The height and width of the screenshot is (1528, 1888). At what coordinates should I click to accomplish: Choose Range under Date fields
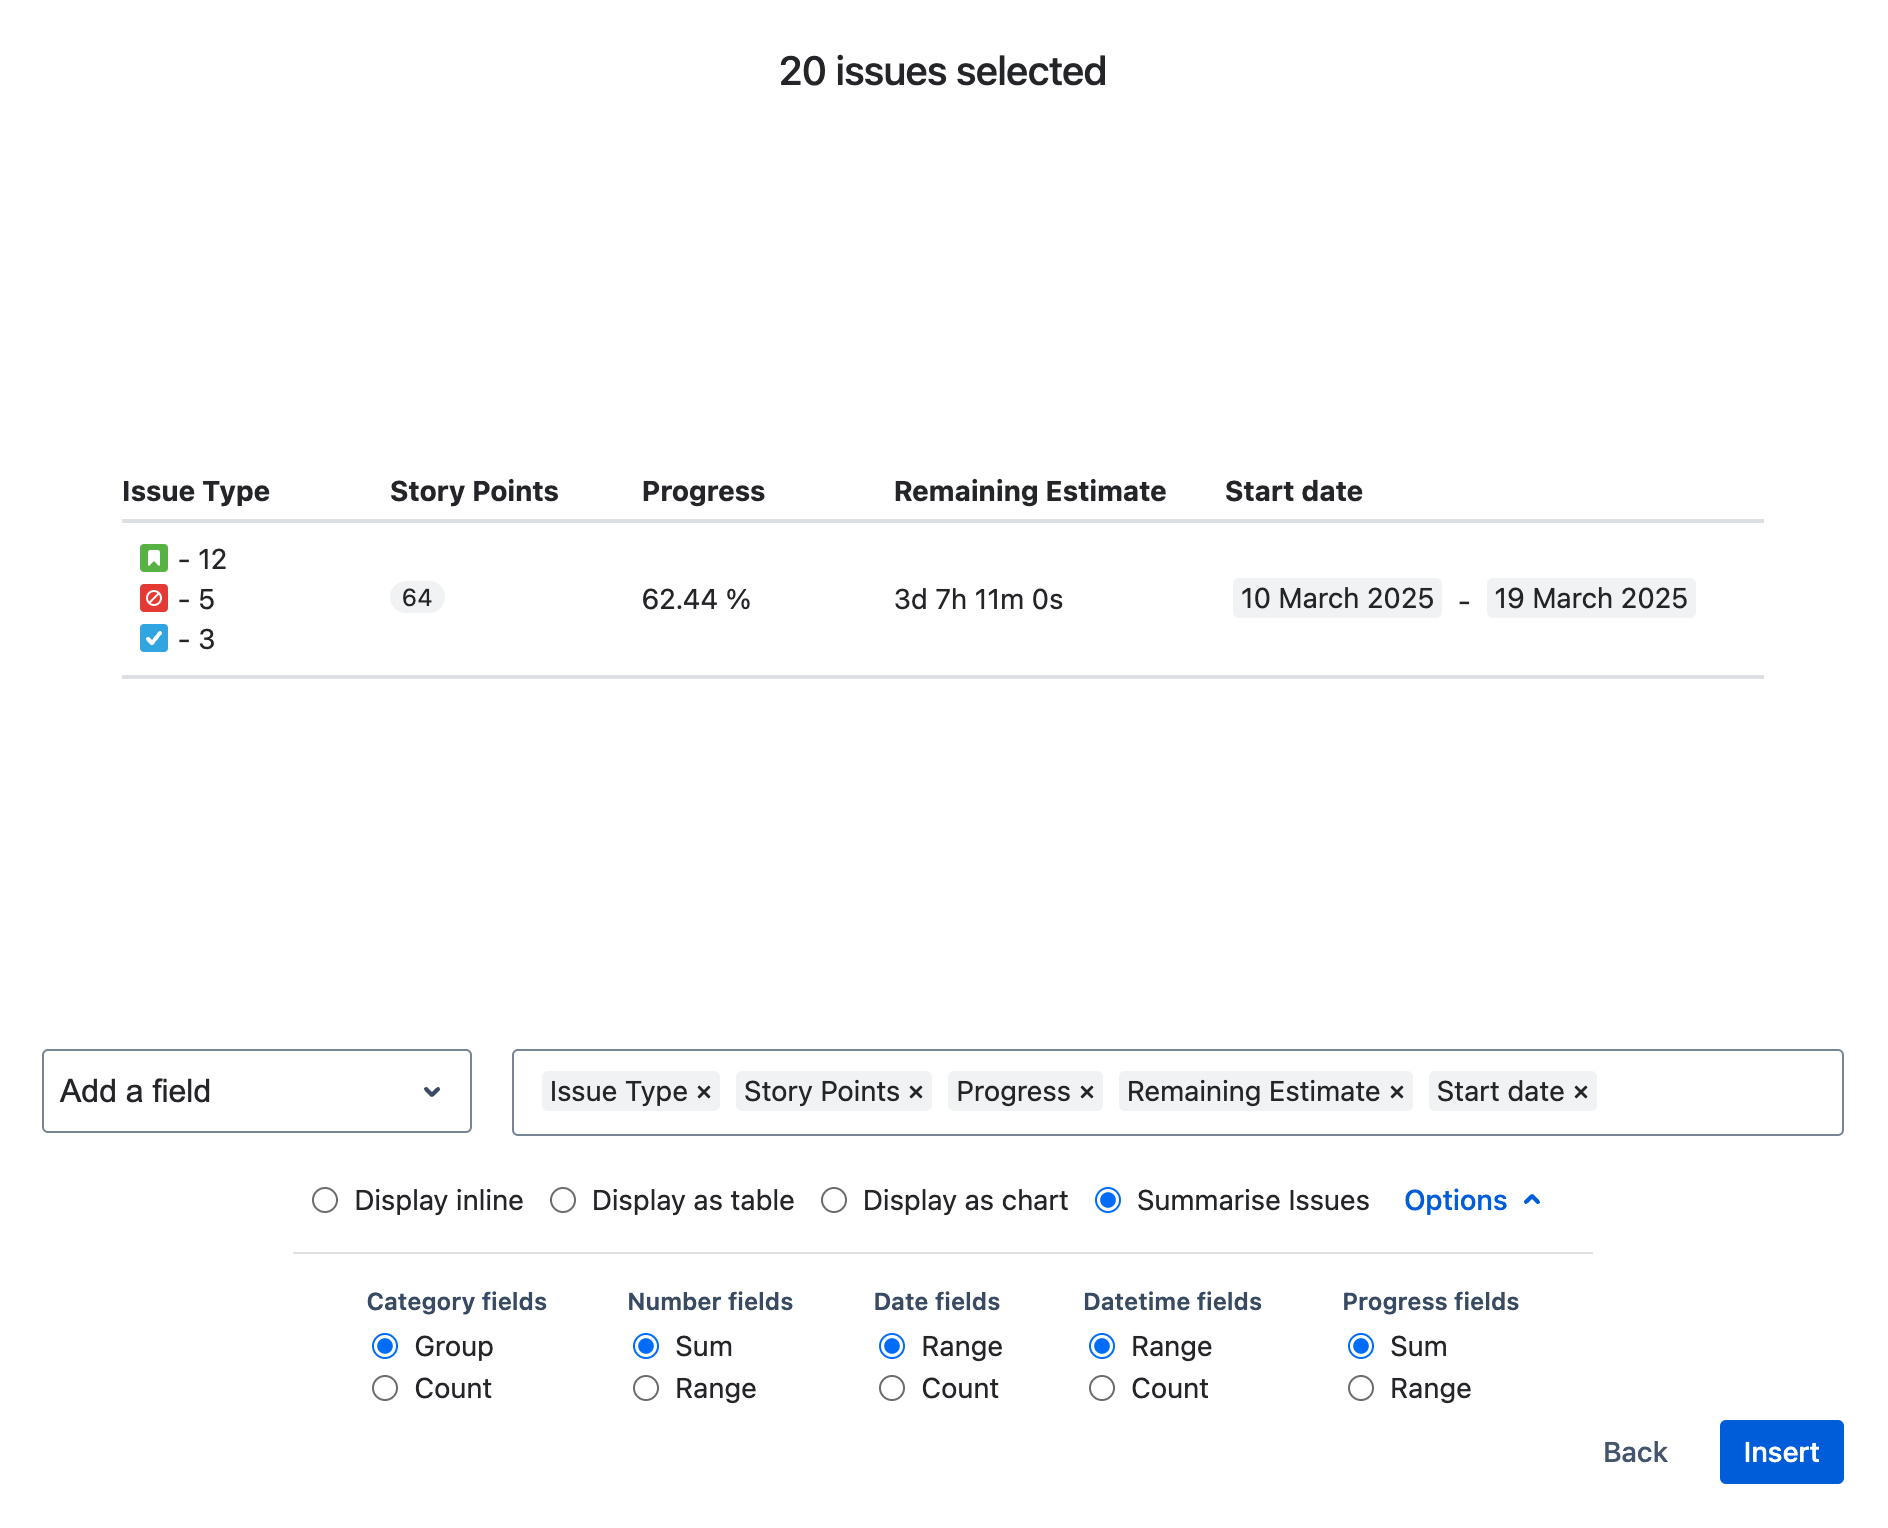892,1346
